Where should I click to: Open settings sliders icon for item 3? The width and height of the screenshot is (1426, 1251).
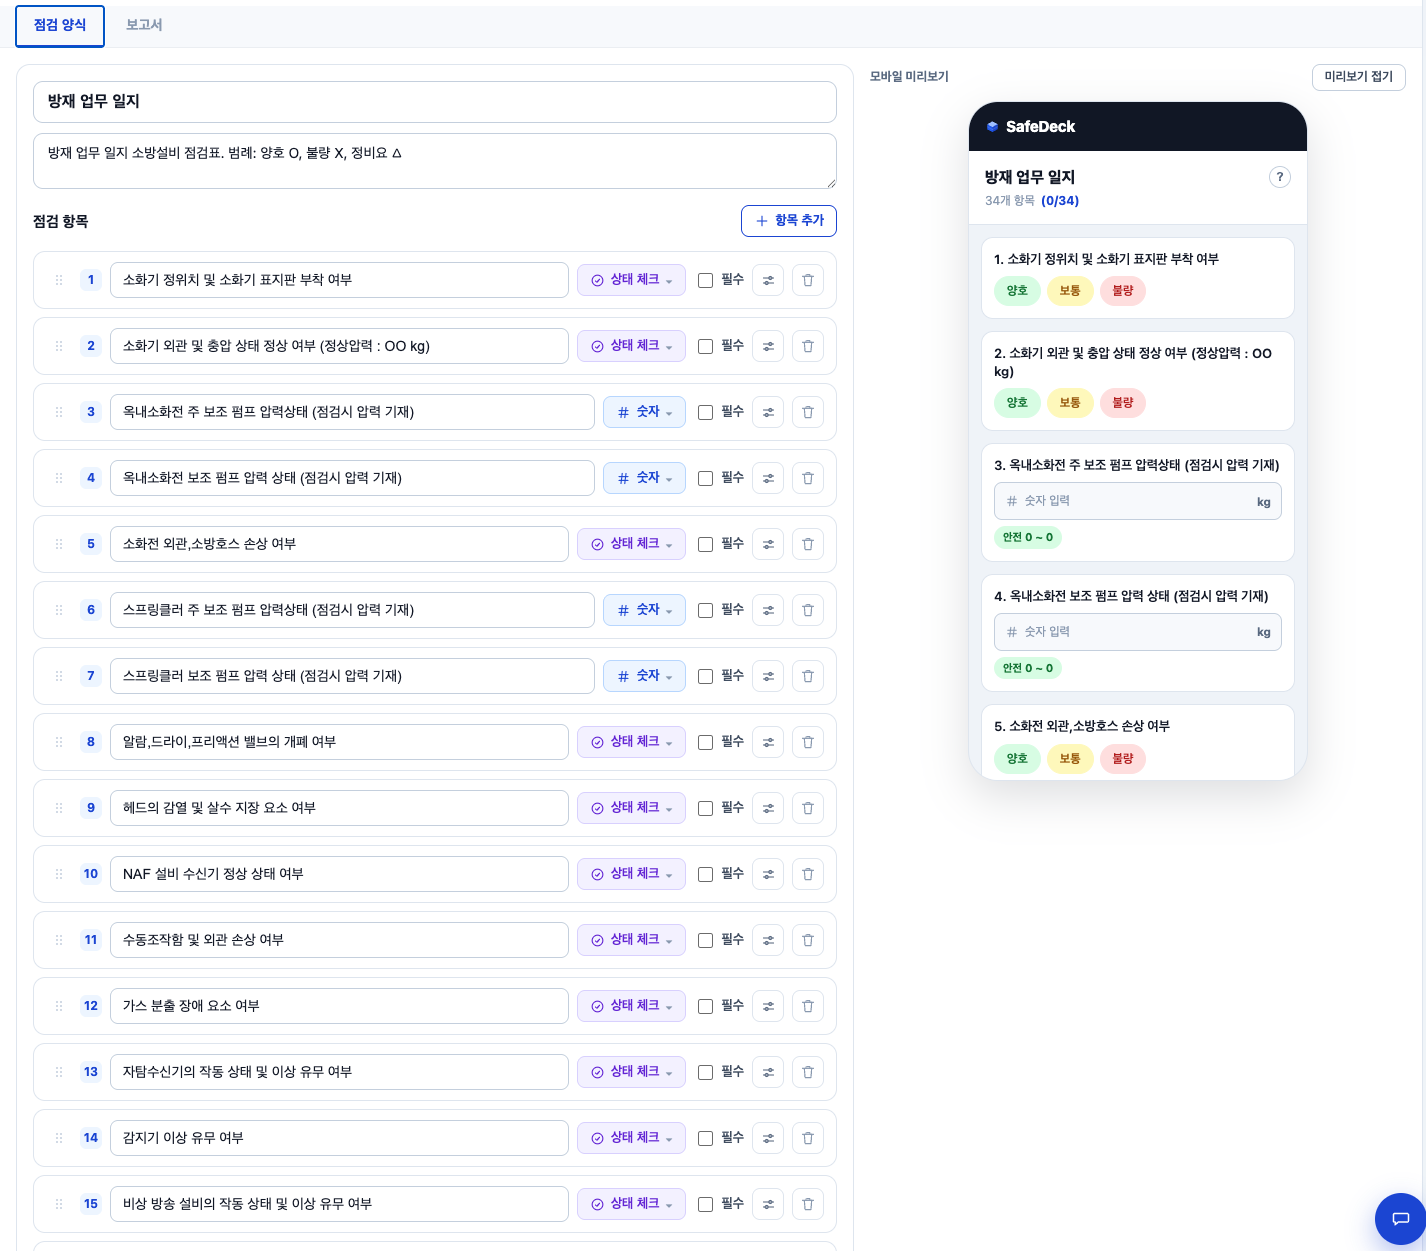(x=768, y=412)
